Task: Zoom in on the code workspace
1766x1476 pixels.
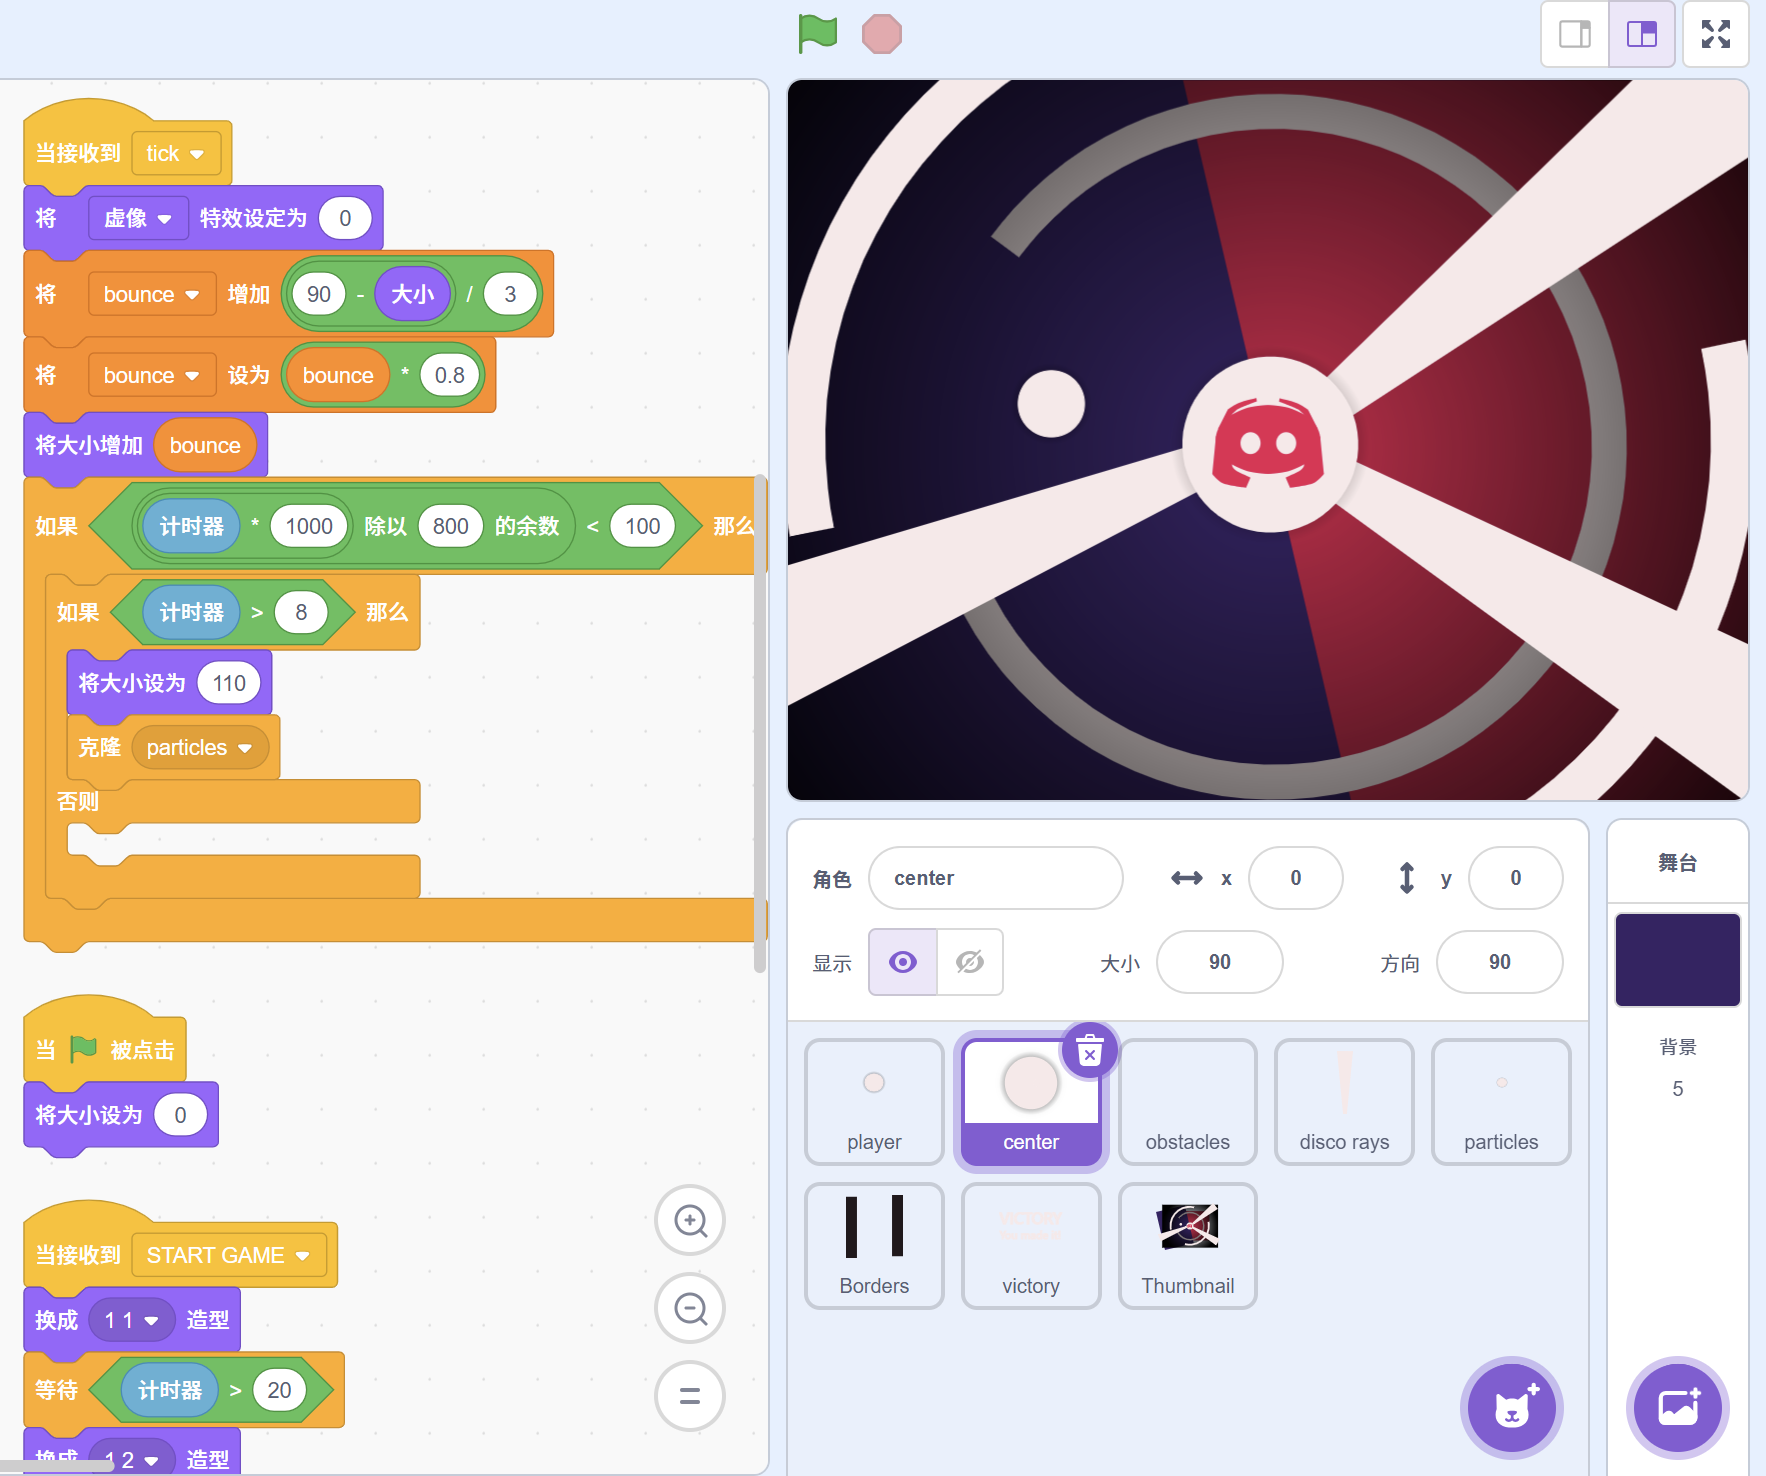Action: [x=690, y=1220]
